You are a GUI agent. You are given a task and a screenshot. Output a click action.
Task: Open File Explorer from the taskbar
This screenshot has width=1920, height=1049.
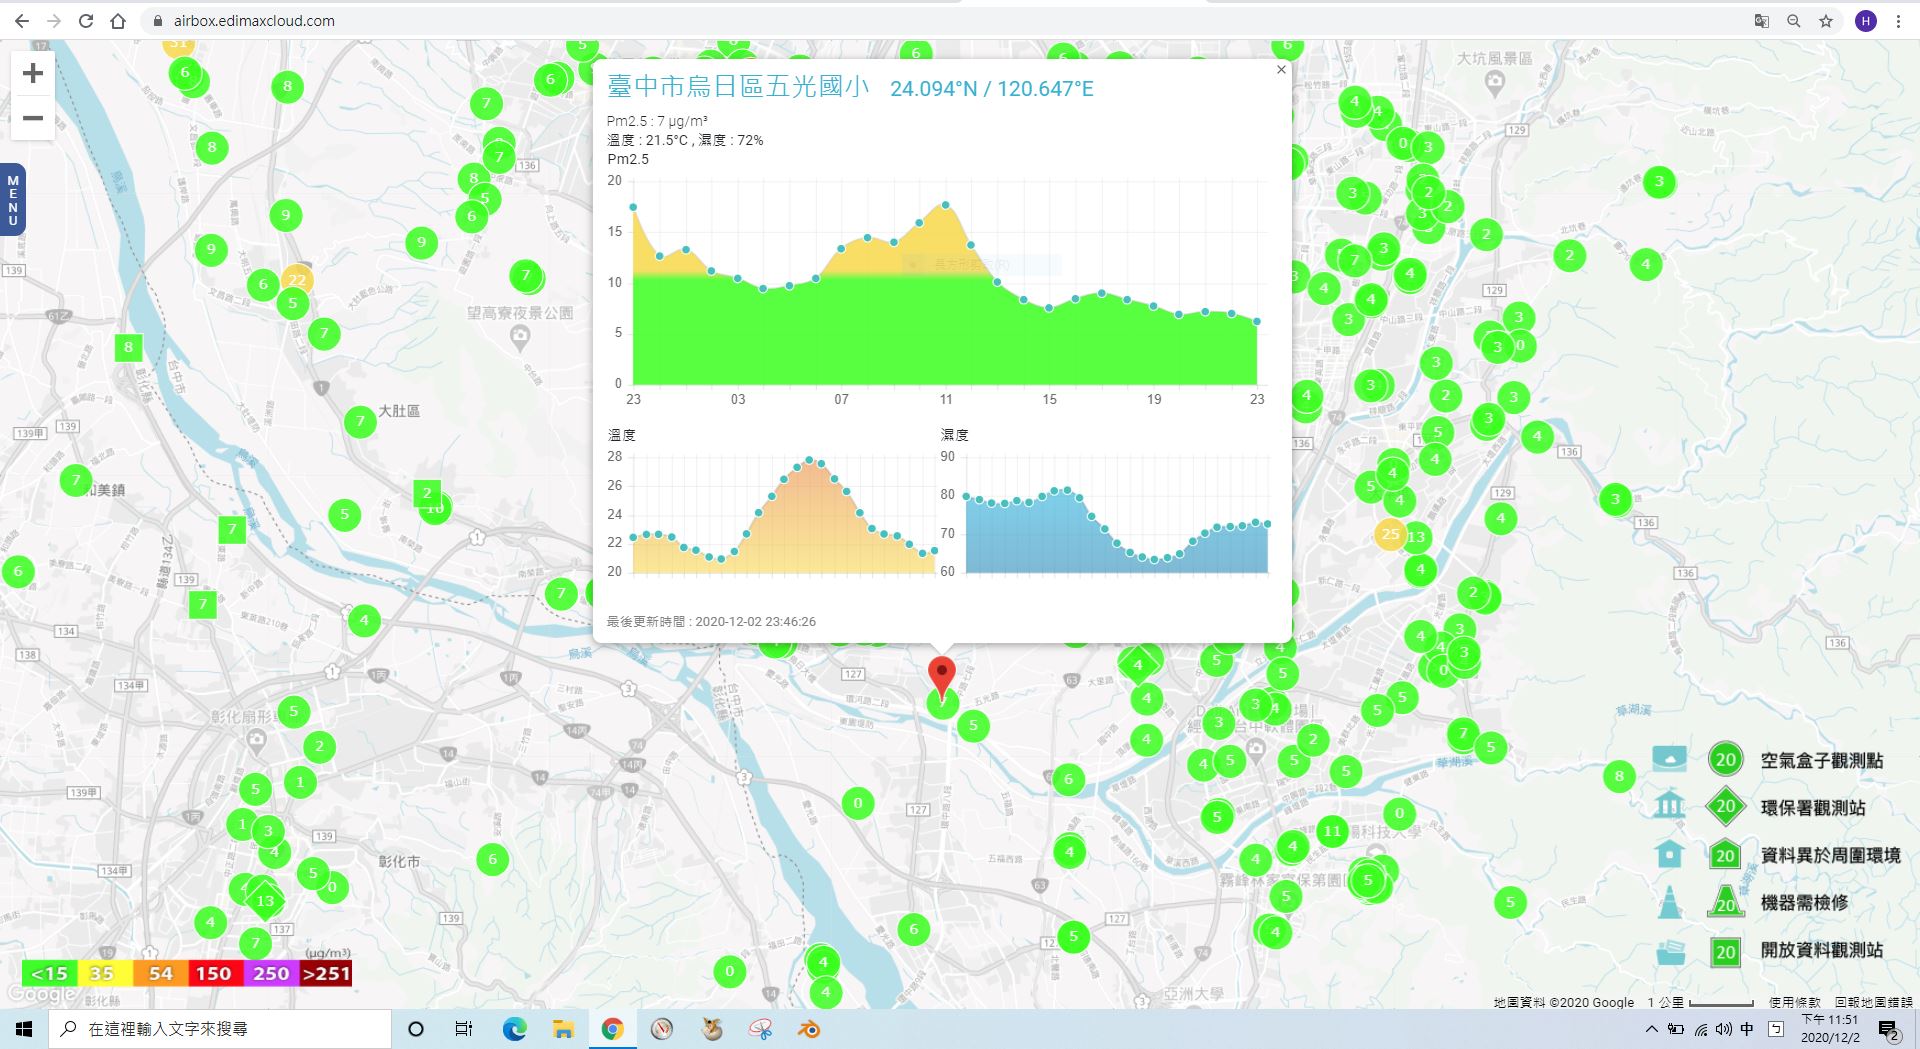pos(563,1029)
